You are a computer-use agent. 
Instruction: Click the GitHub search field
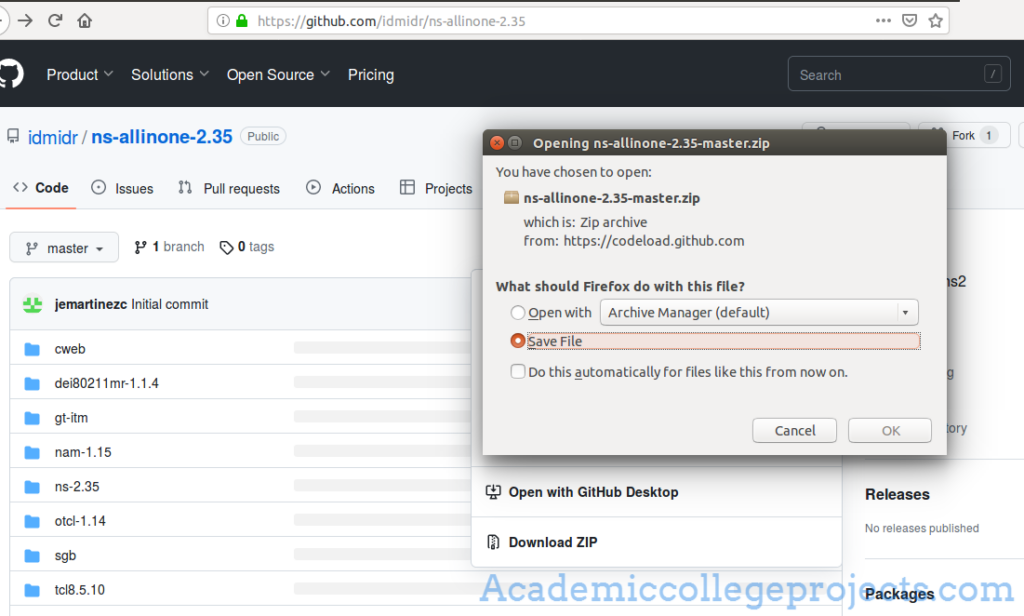(x=899, y=74)
